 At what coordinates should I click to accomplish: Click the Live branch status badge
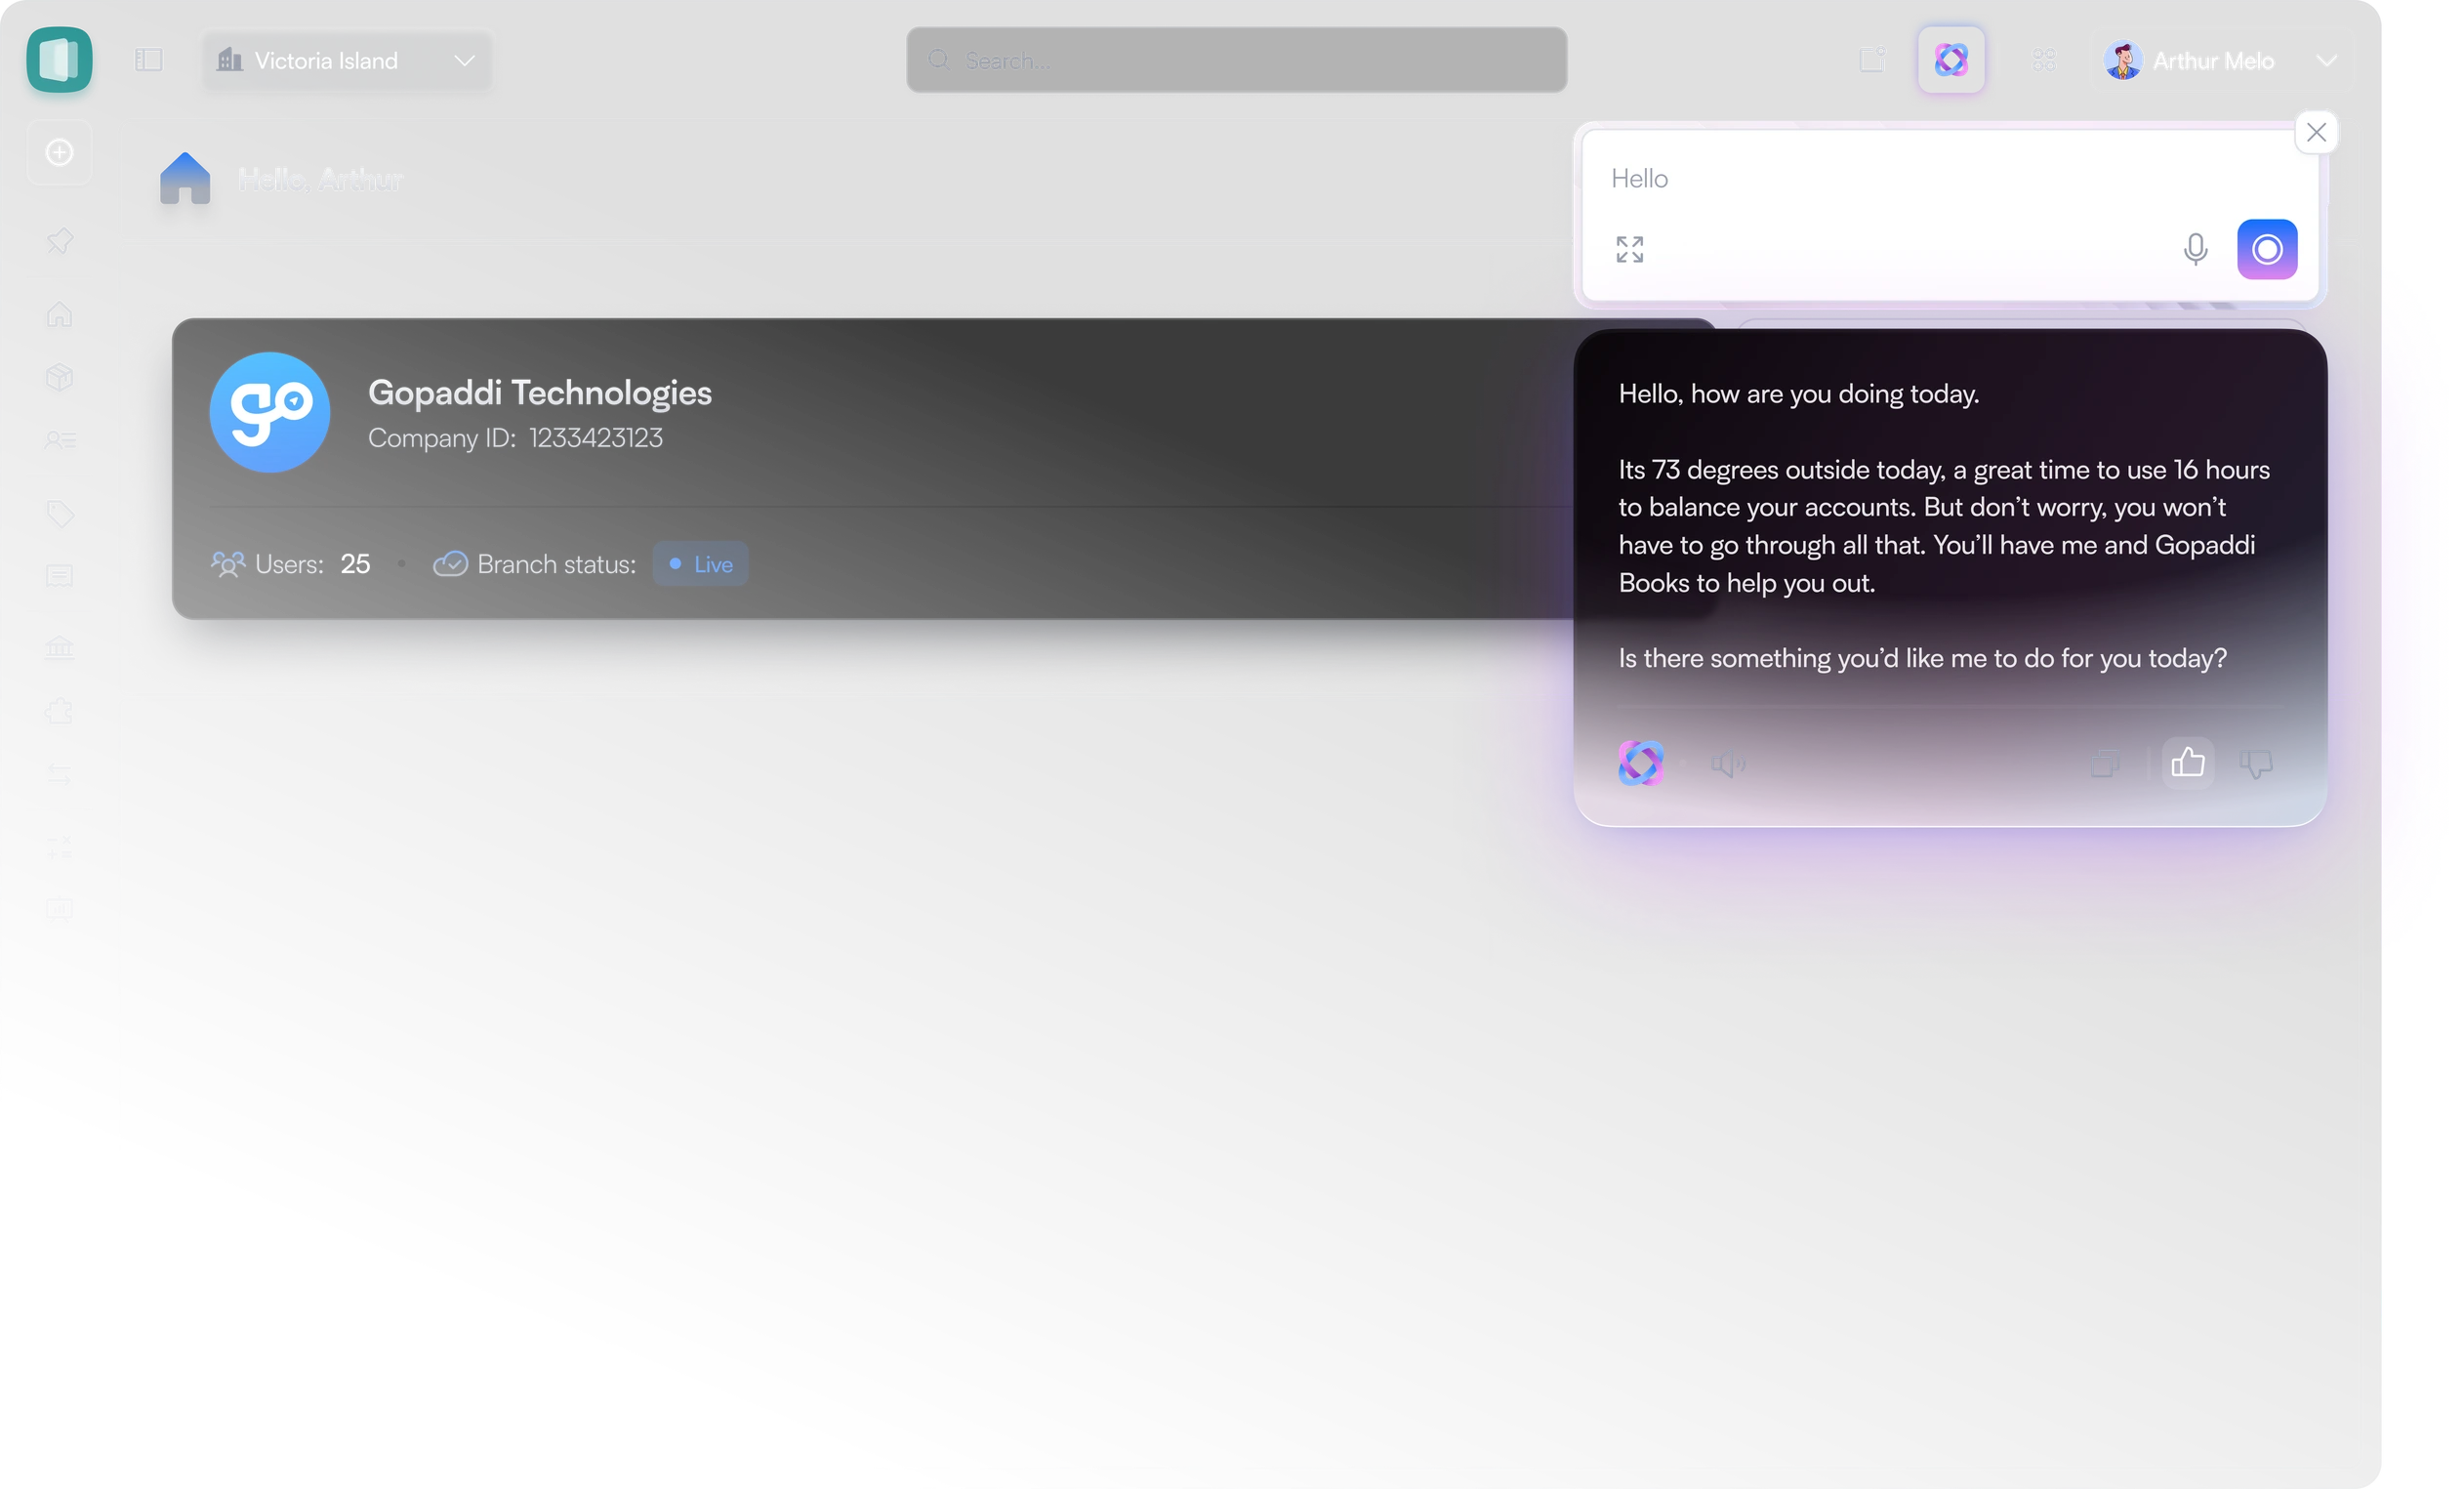[x=700, y=564]
